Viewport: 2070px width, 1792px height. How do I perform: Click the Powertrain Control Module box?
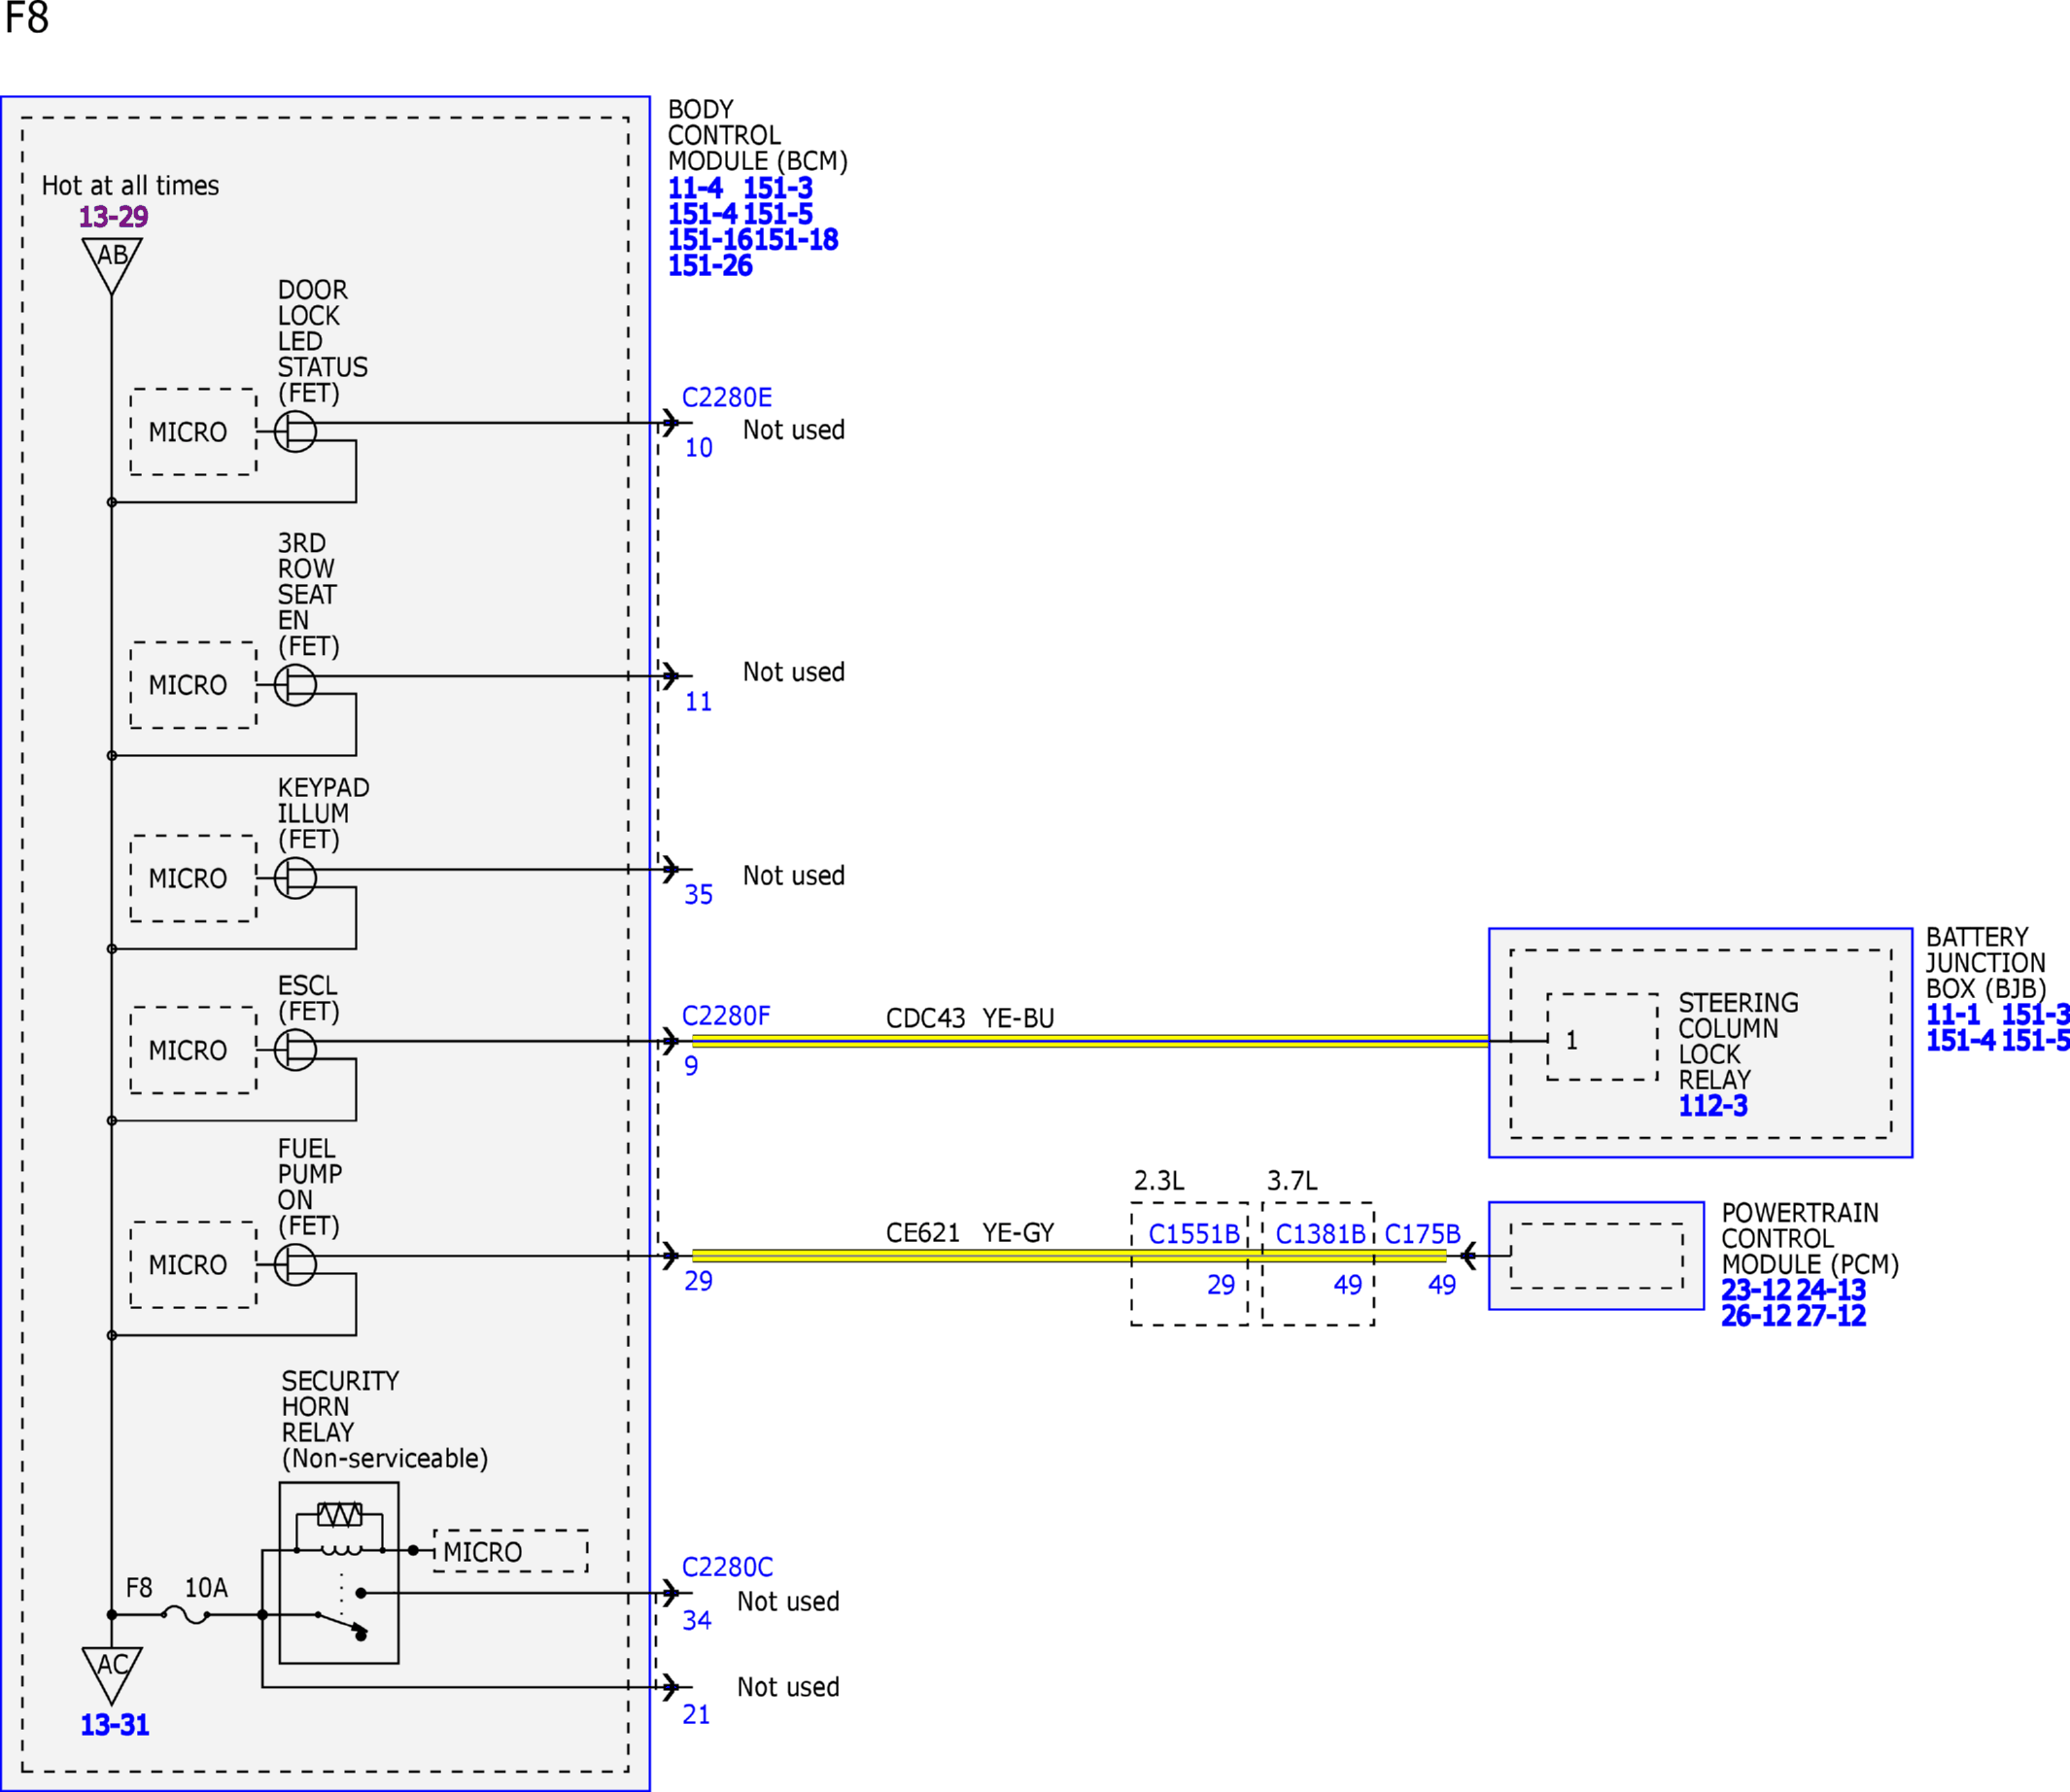point(1596,1256)
